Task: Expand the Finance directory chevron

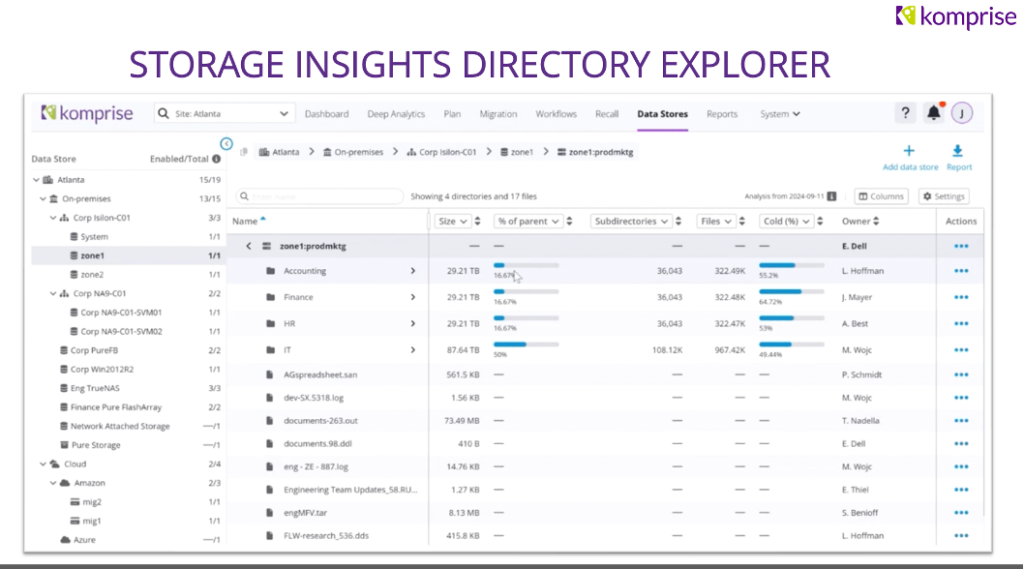Action: (x=413, y=297)
